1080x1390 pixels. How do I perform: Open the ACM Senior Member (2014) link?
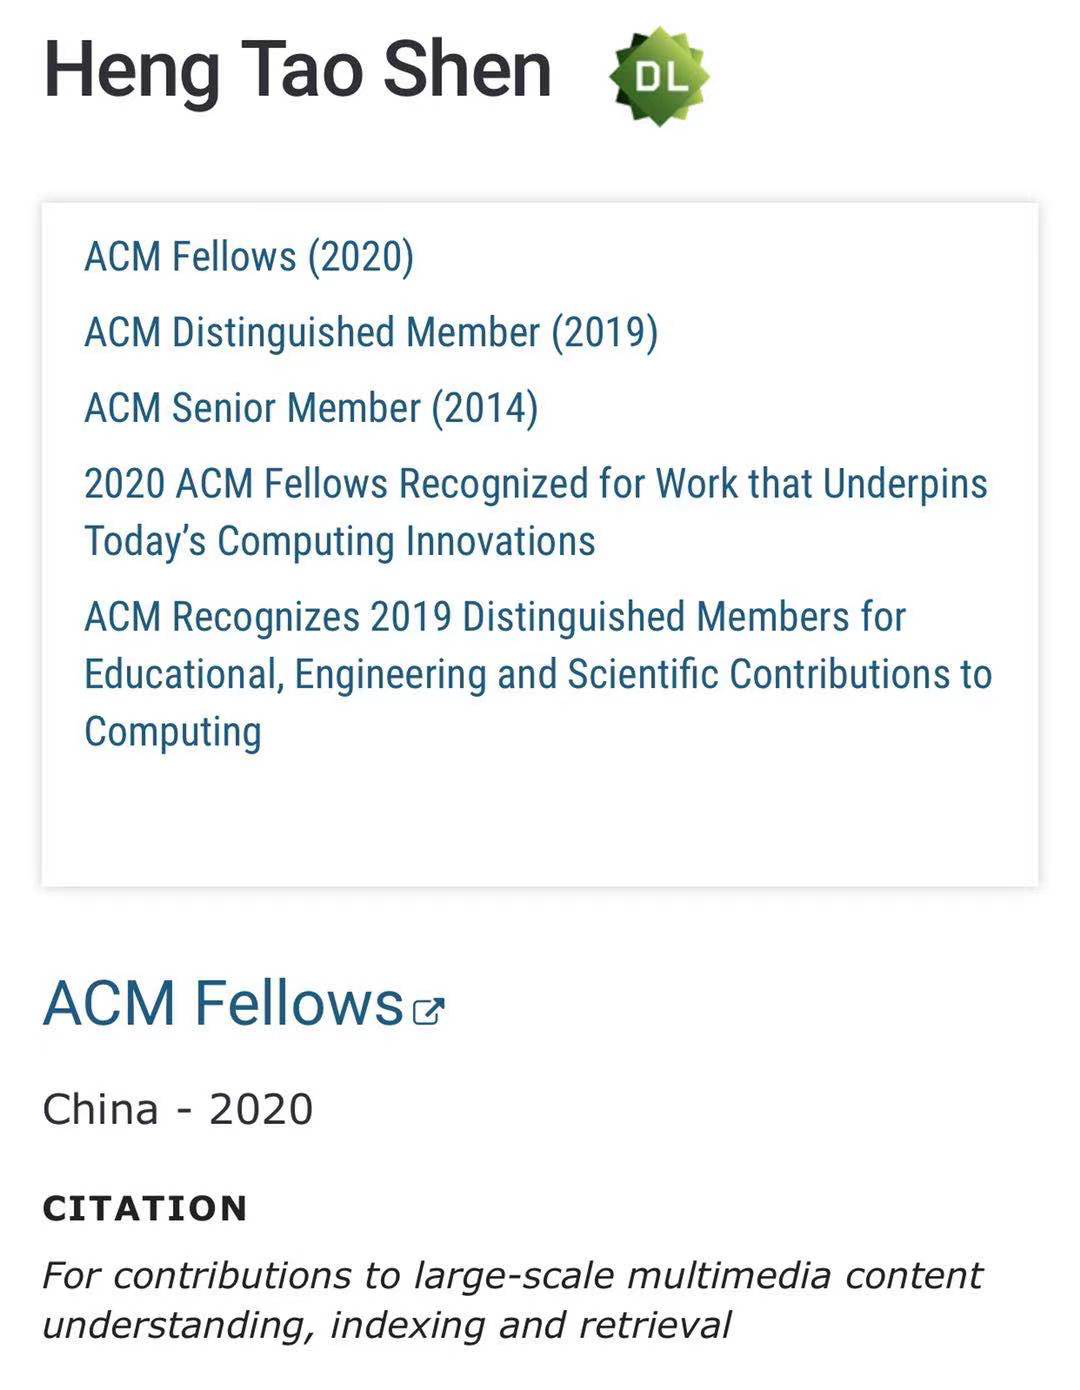(x=311, y=408)
